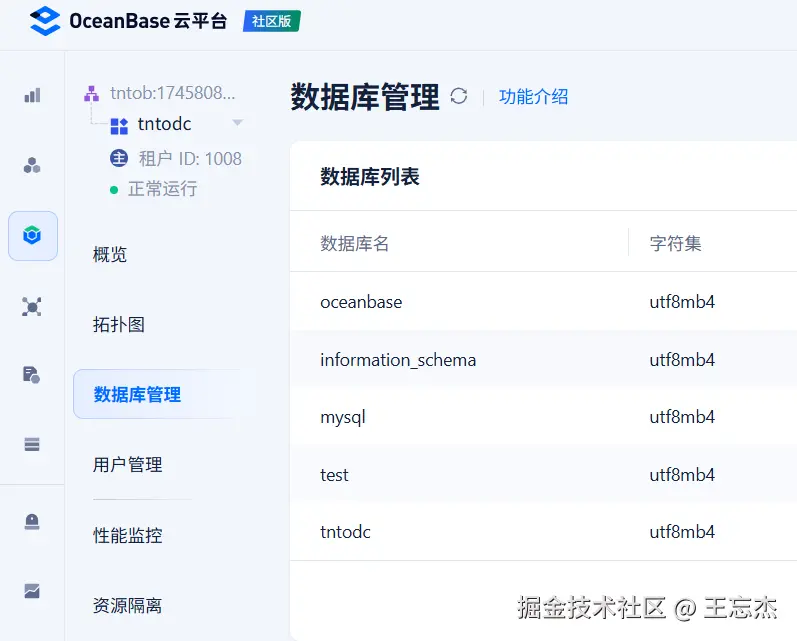Click the refresh icon beside 数据库管理 title

(x=458, y=96)
